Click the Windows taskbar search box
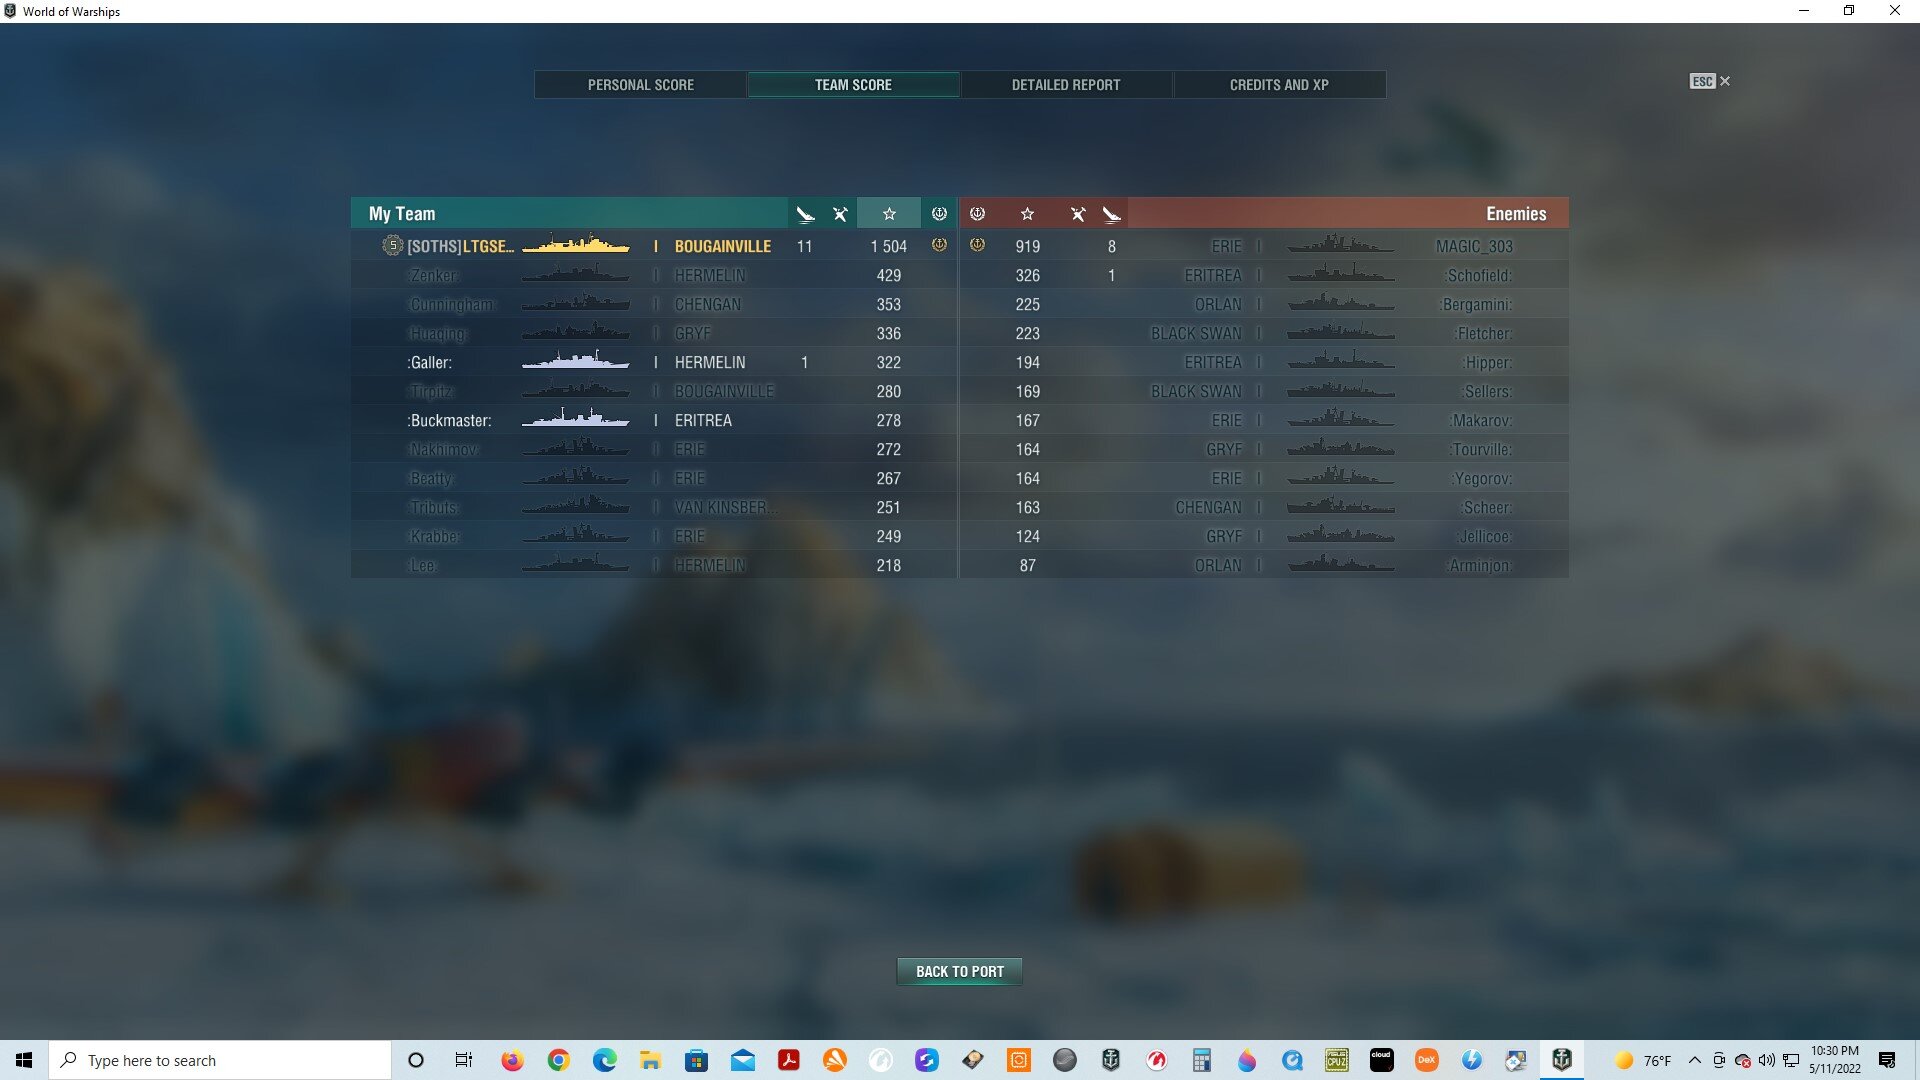The height and width of the screenshot is (1080, 1920). 220,1060
